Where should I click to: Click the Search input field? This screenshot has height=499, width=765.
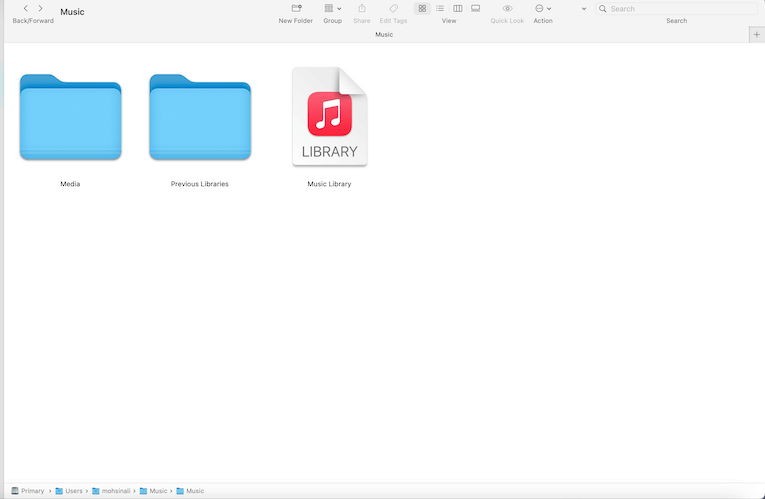click(680, 8)
